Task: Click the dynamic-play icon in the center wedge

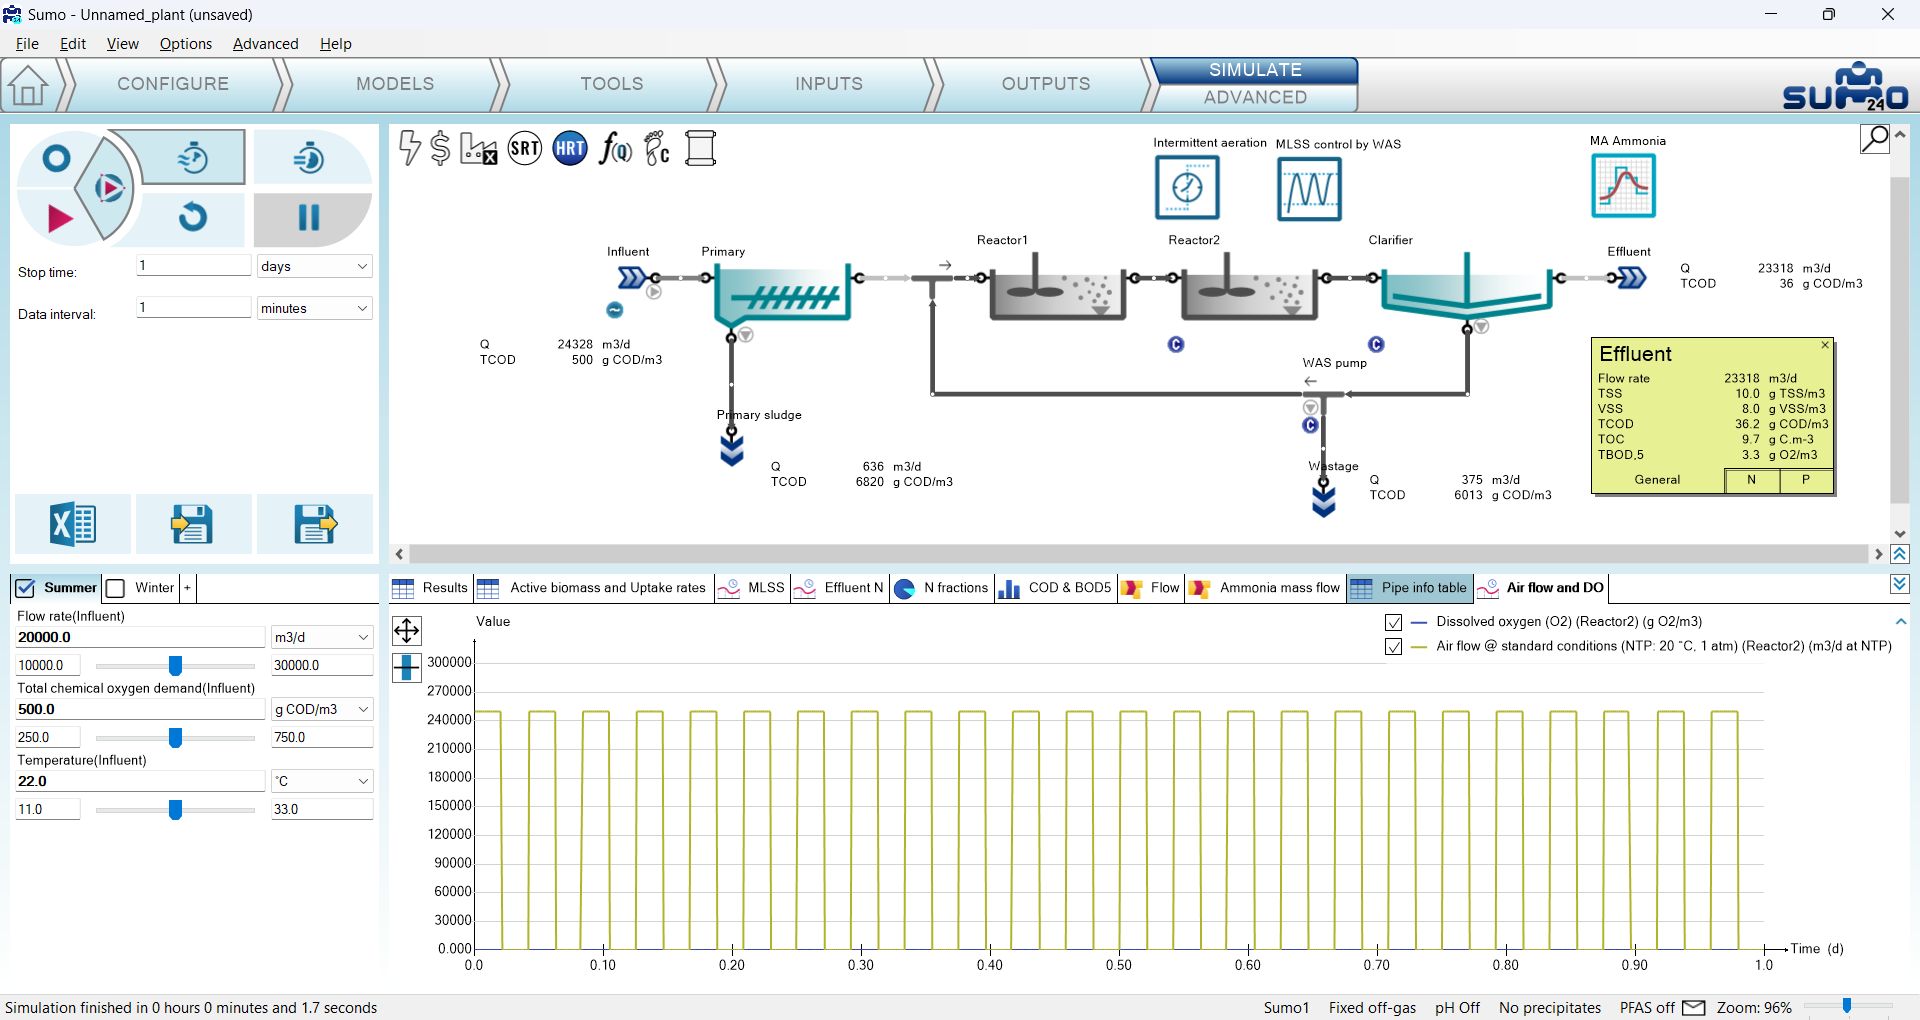Action: click(108, 188)
